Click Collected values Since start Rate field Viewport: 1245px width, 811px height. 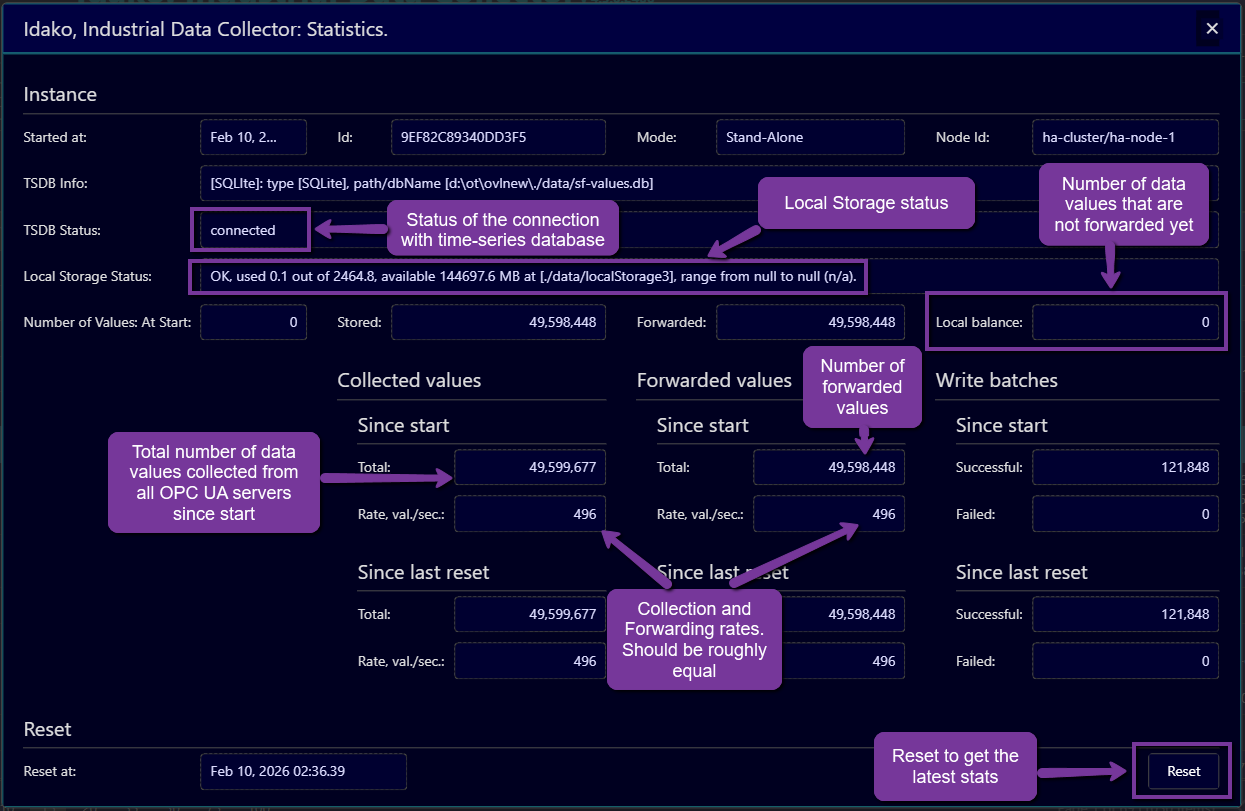tap(529, 514)
